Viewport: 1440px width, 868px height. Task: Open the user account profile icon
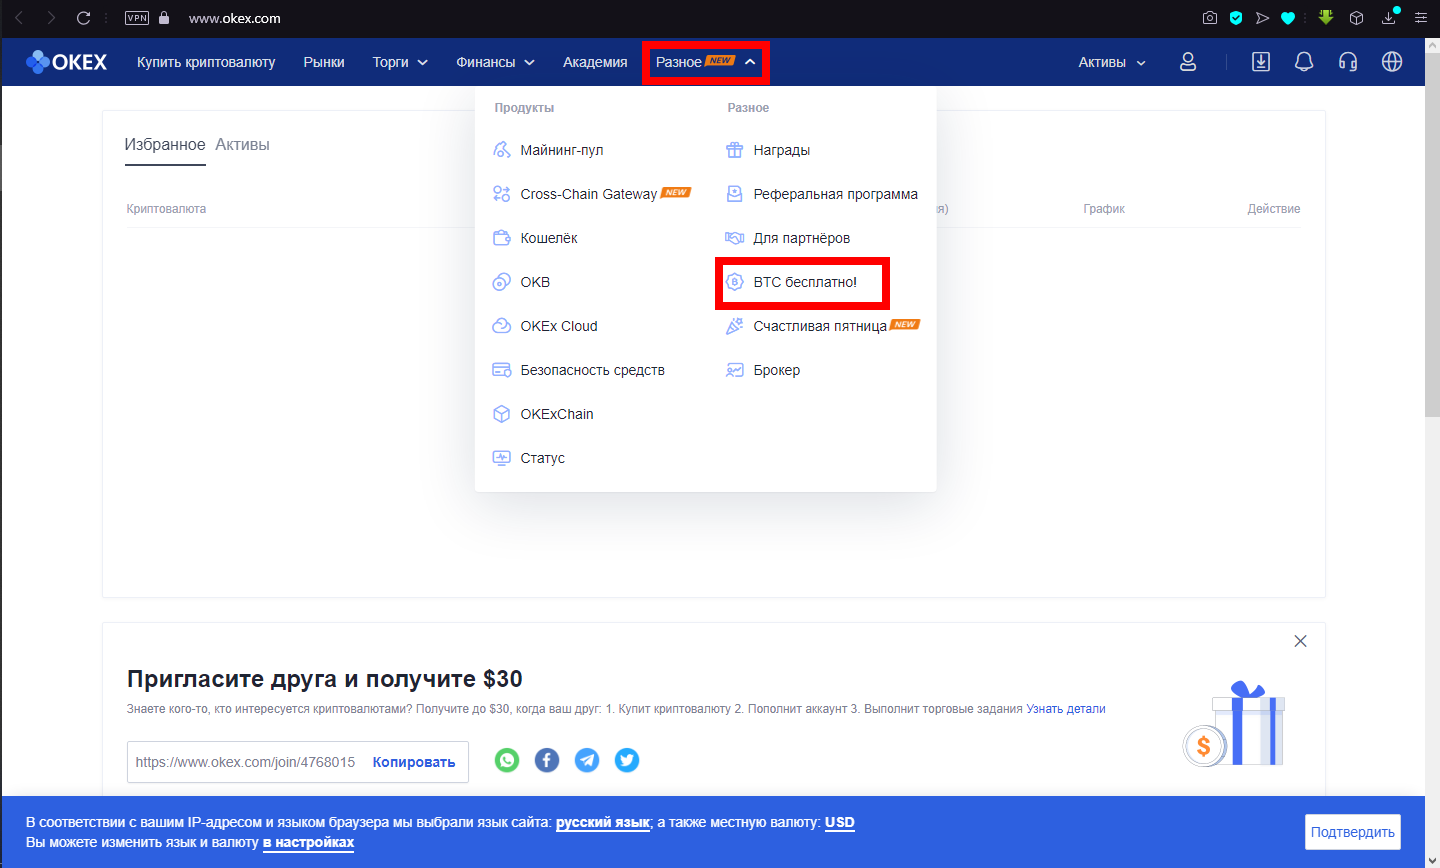click(x=1188, y=62)
